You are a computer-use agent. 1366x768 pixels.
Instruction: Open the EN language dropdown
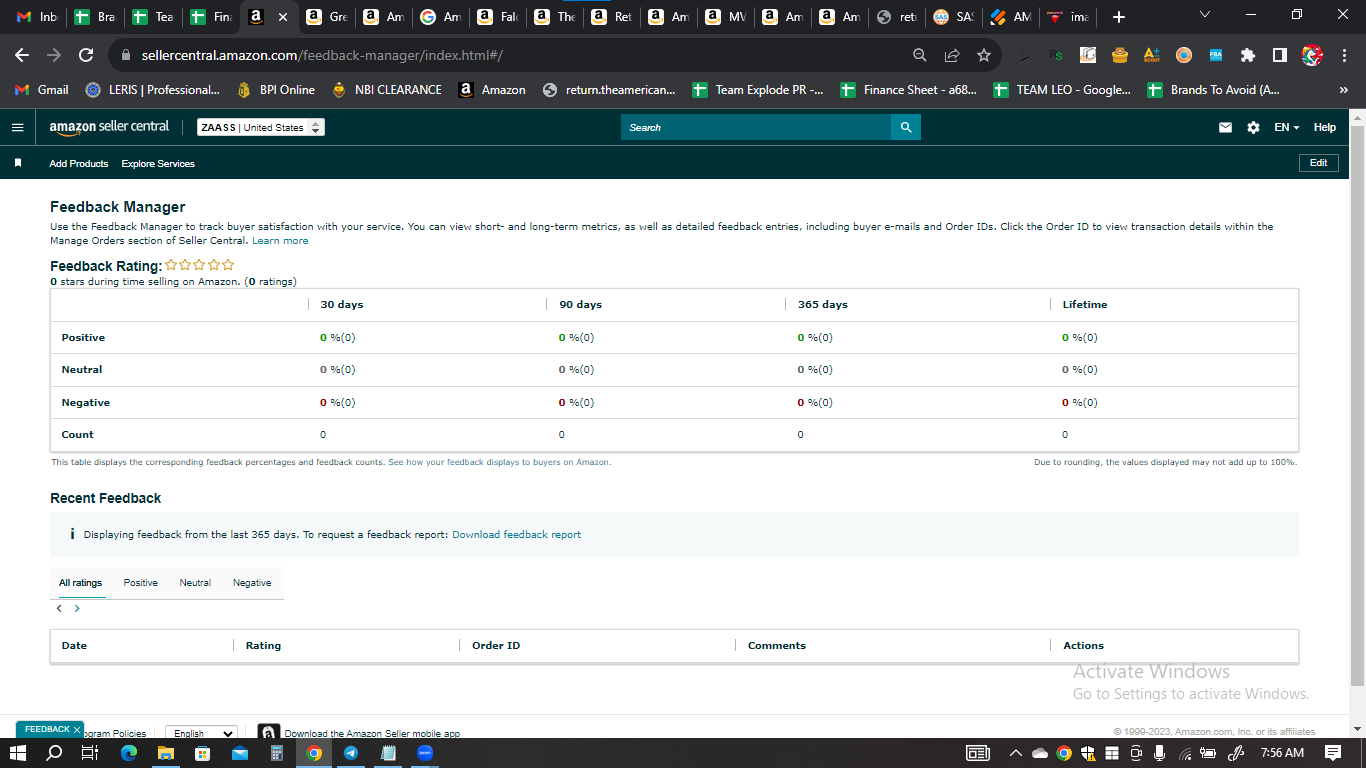(x=1286, y=128)
